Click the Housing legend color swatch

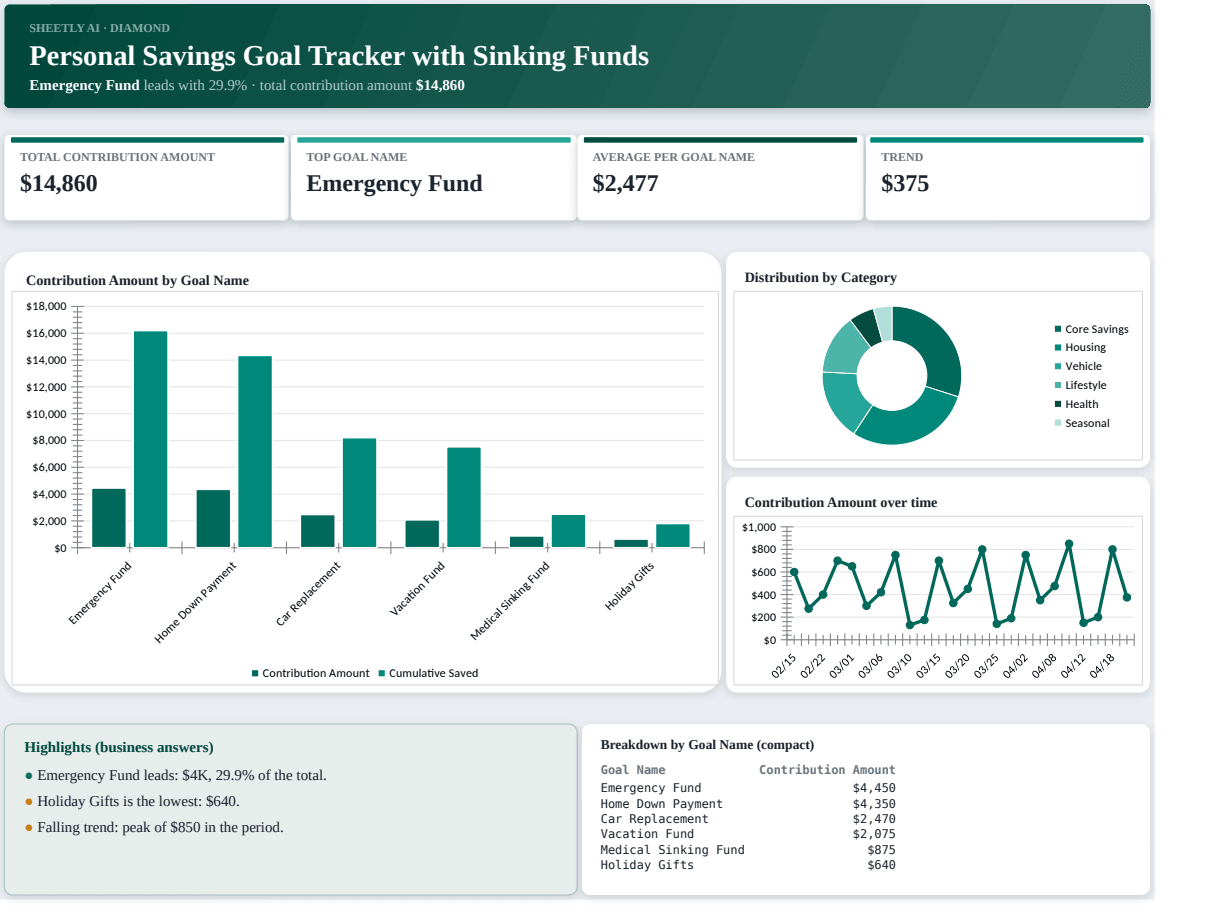(1058, 348)
